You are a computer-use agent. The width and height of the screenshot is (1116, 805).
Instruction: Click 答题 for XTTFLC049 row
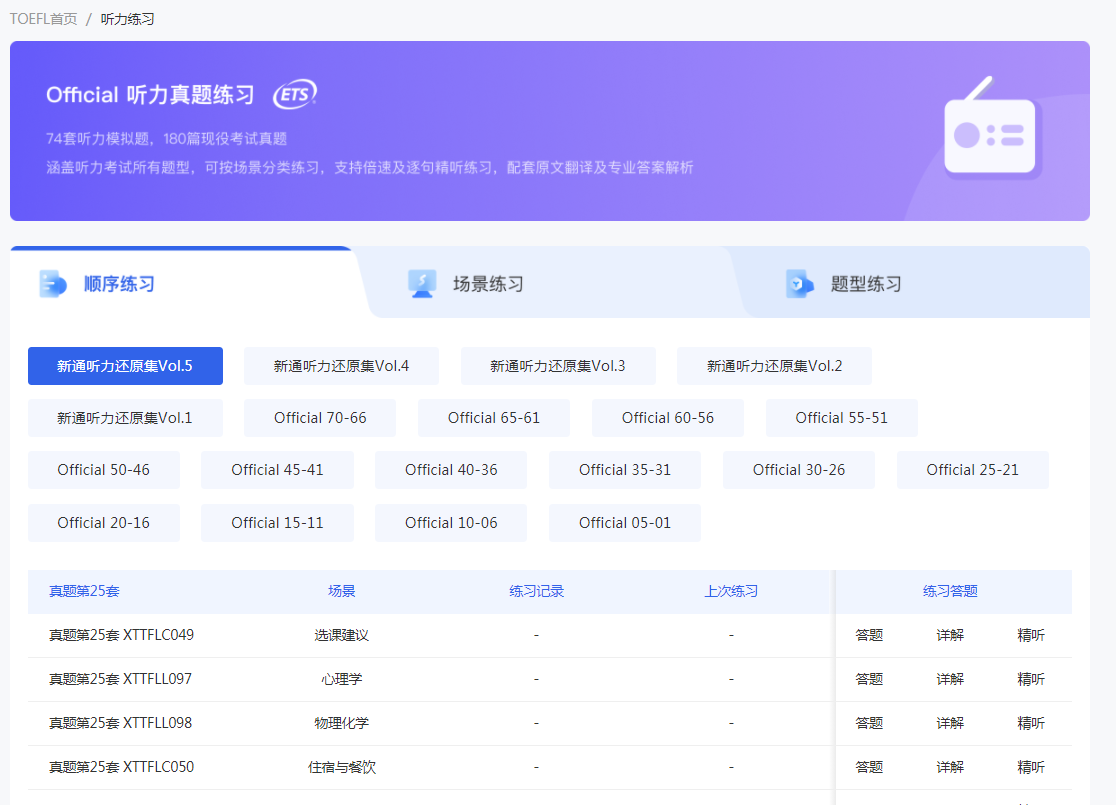(869, 635)
